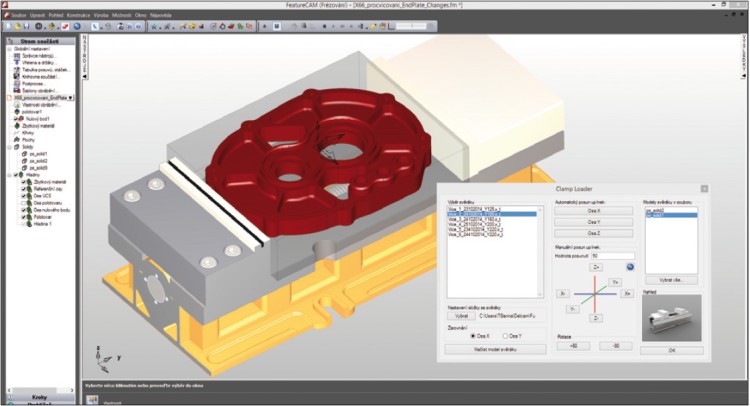This screenshot has height=406, width=750.
Task: Collapse the Solidy tree node
Action: 9,148
